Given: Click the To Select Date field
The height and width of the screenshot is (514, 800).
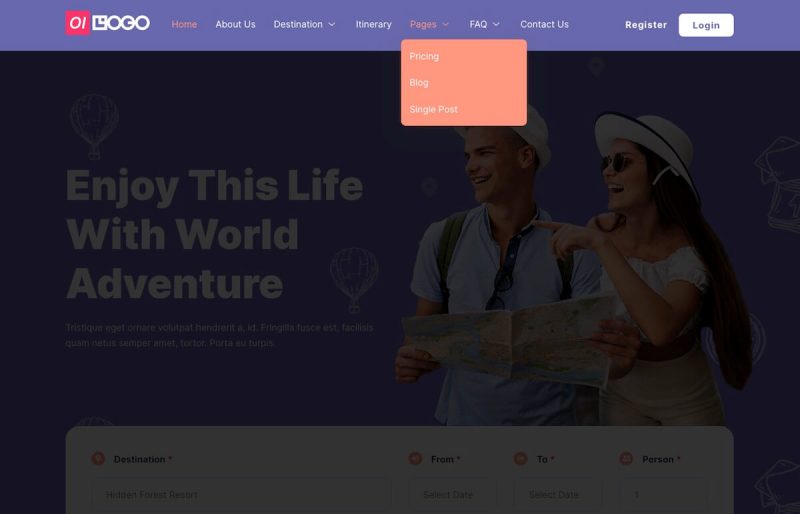Looking at the screenshot, I should pyautogui.click(x=558, y=495).
